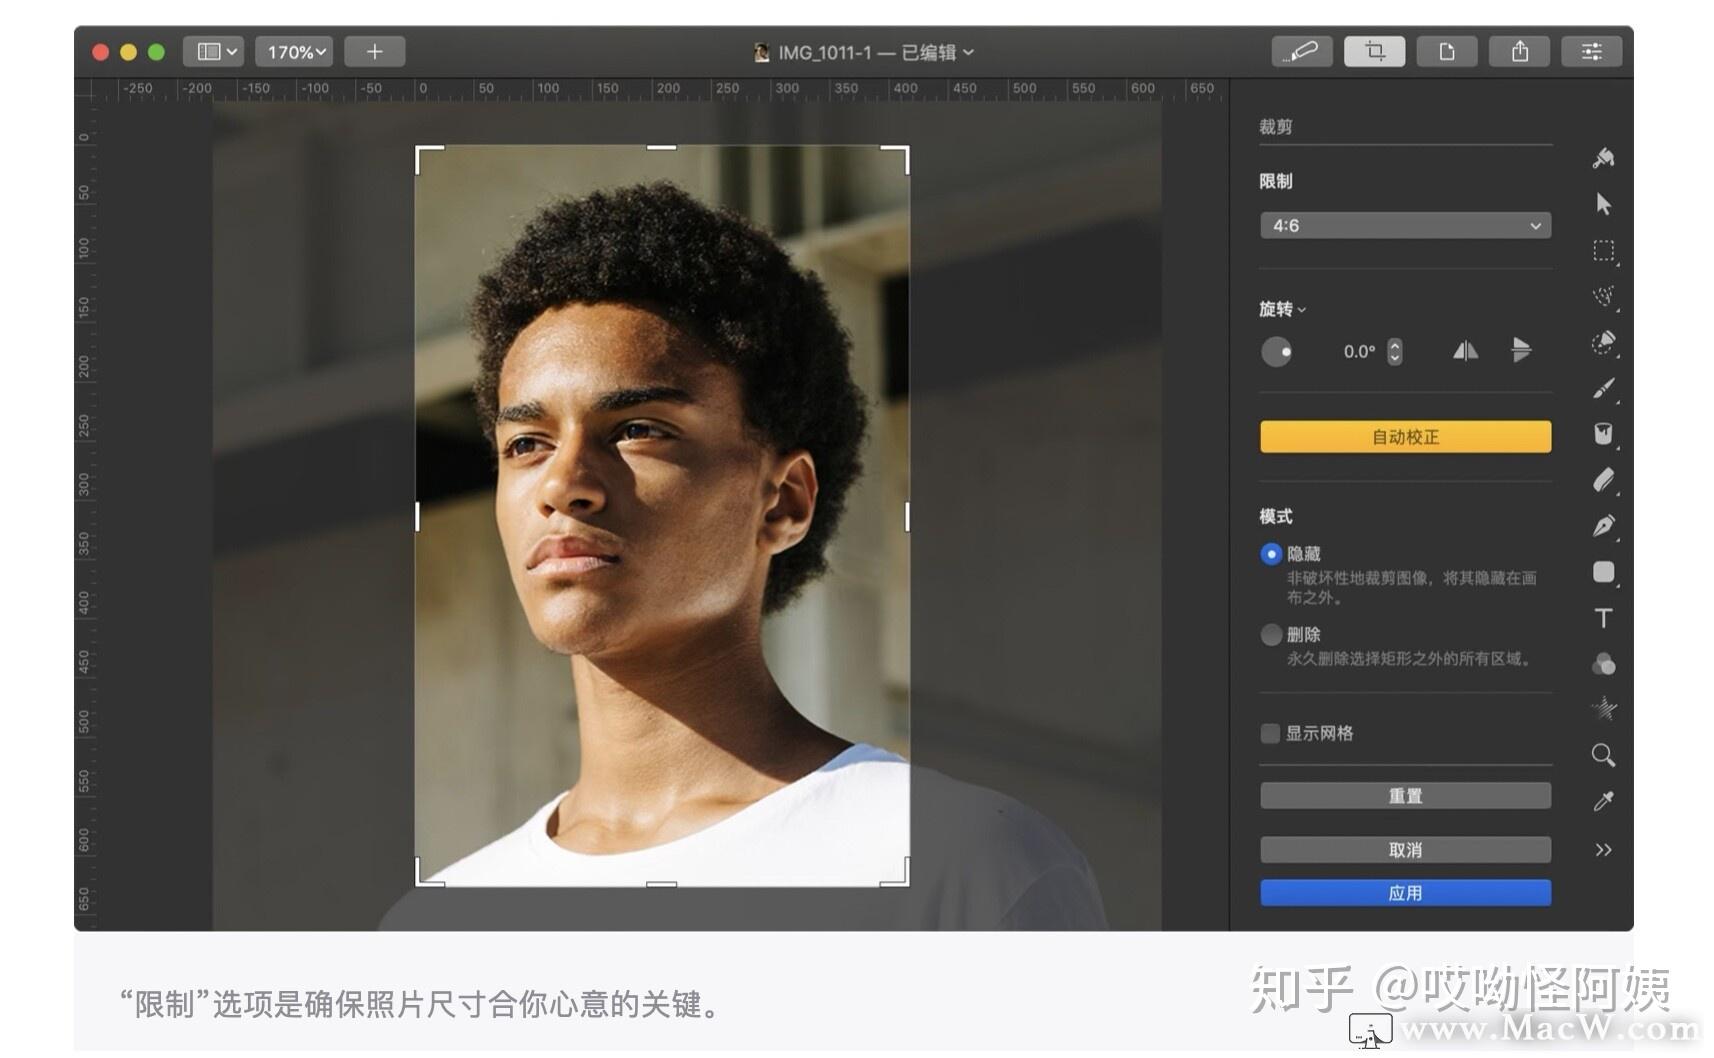Image resolution: width=1714 pixels, height=1058 pixels.
Task: Select the Paint brush tool
Action: pyautogui.click(x=1602, y=388)
